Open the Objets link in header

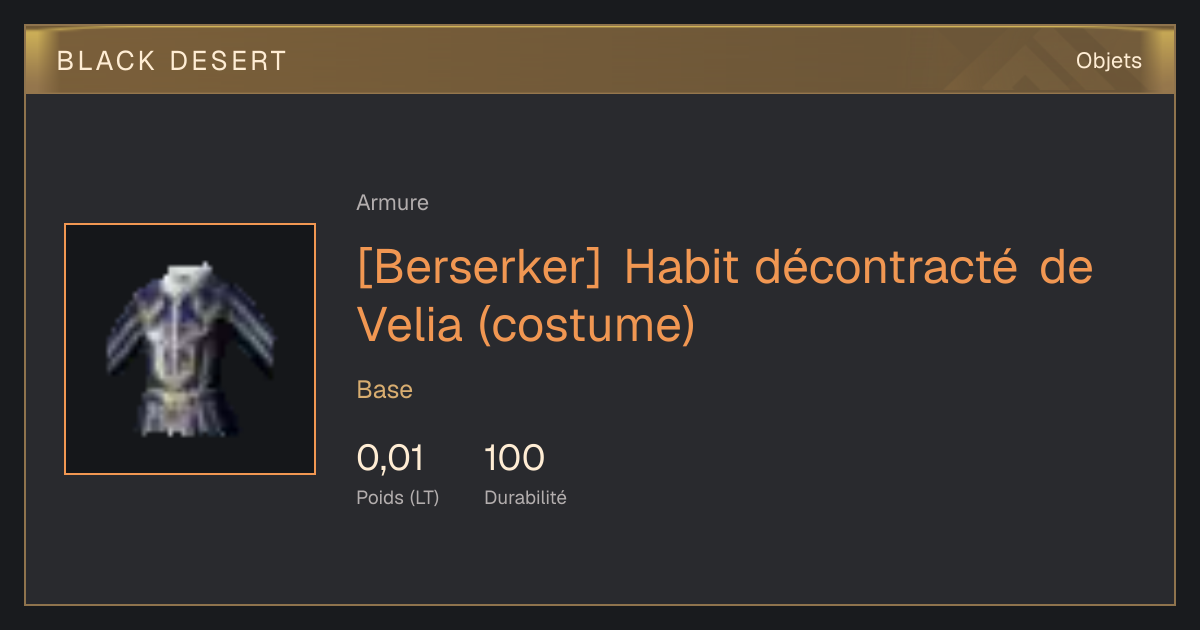tap(1108, 61)
